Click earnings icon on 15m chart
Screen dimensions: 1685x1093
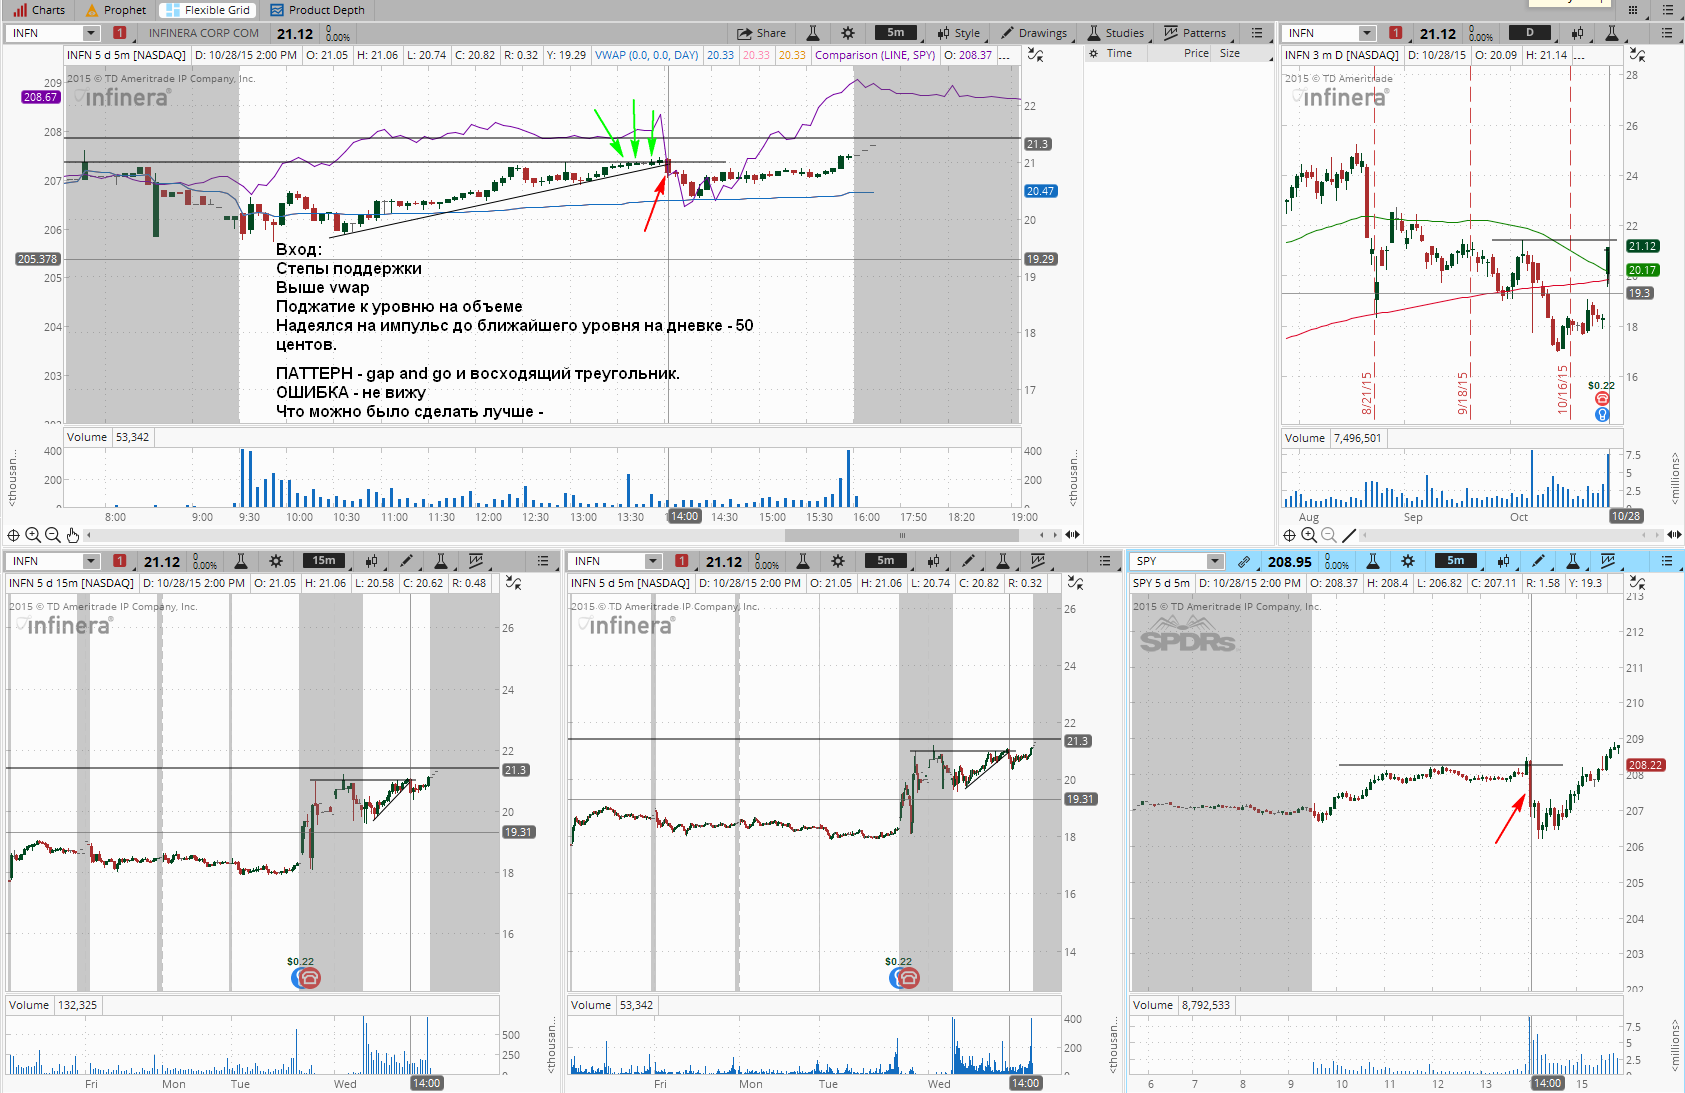[308, 978]
